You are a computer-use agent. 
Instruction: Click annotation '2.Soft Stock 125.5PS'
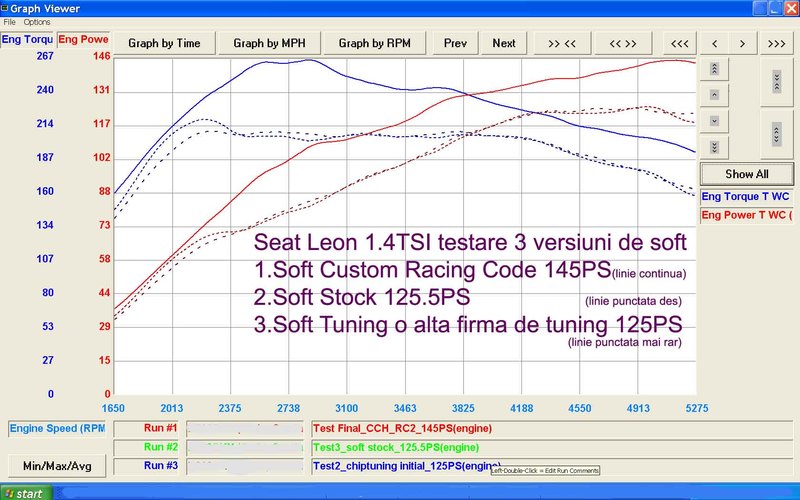pyautogui.click(x=362, y=297)
